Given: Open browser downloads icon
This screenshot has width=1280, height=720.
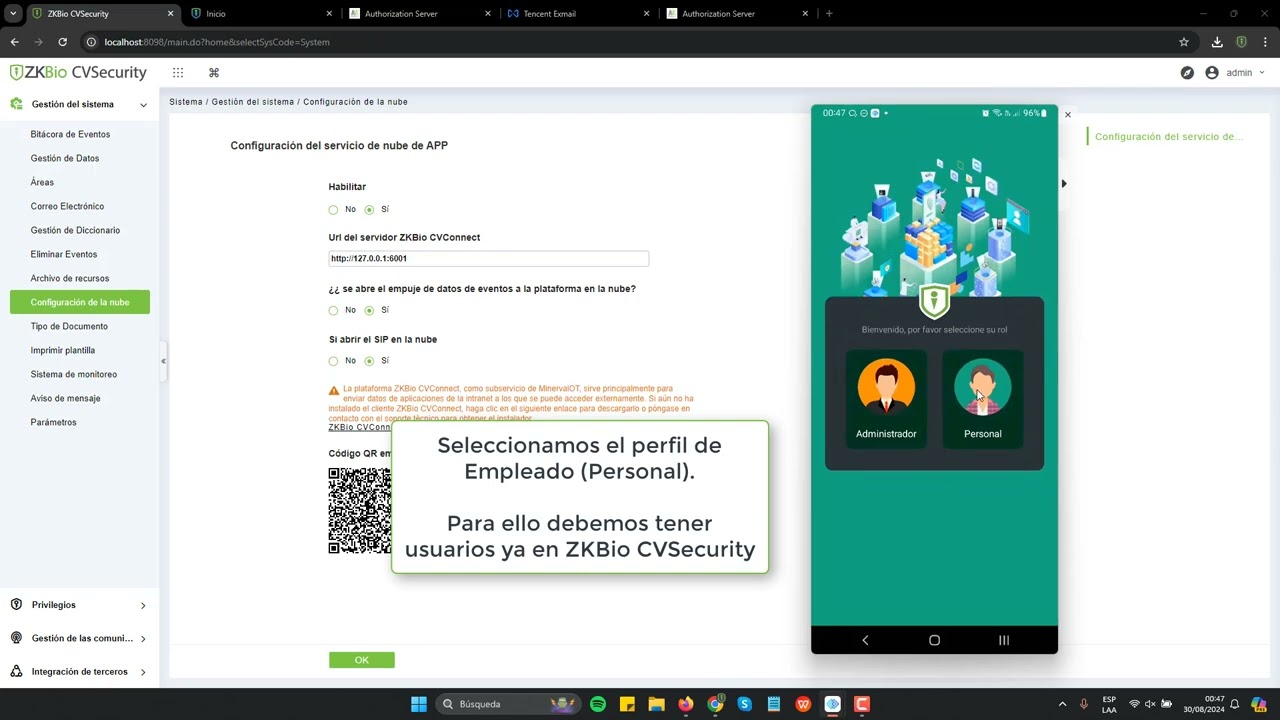Looking at the screenshot, I should 1217,42.
